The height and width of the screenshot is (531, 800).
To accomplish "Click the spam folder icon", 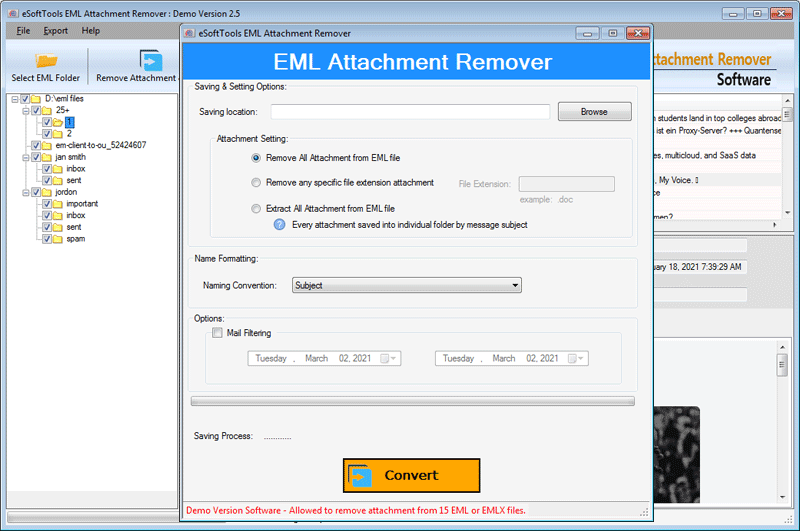I will tap(58, 239).
